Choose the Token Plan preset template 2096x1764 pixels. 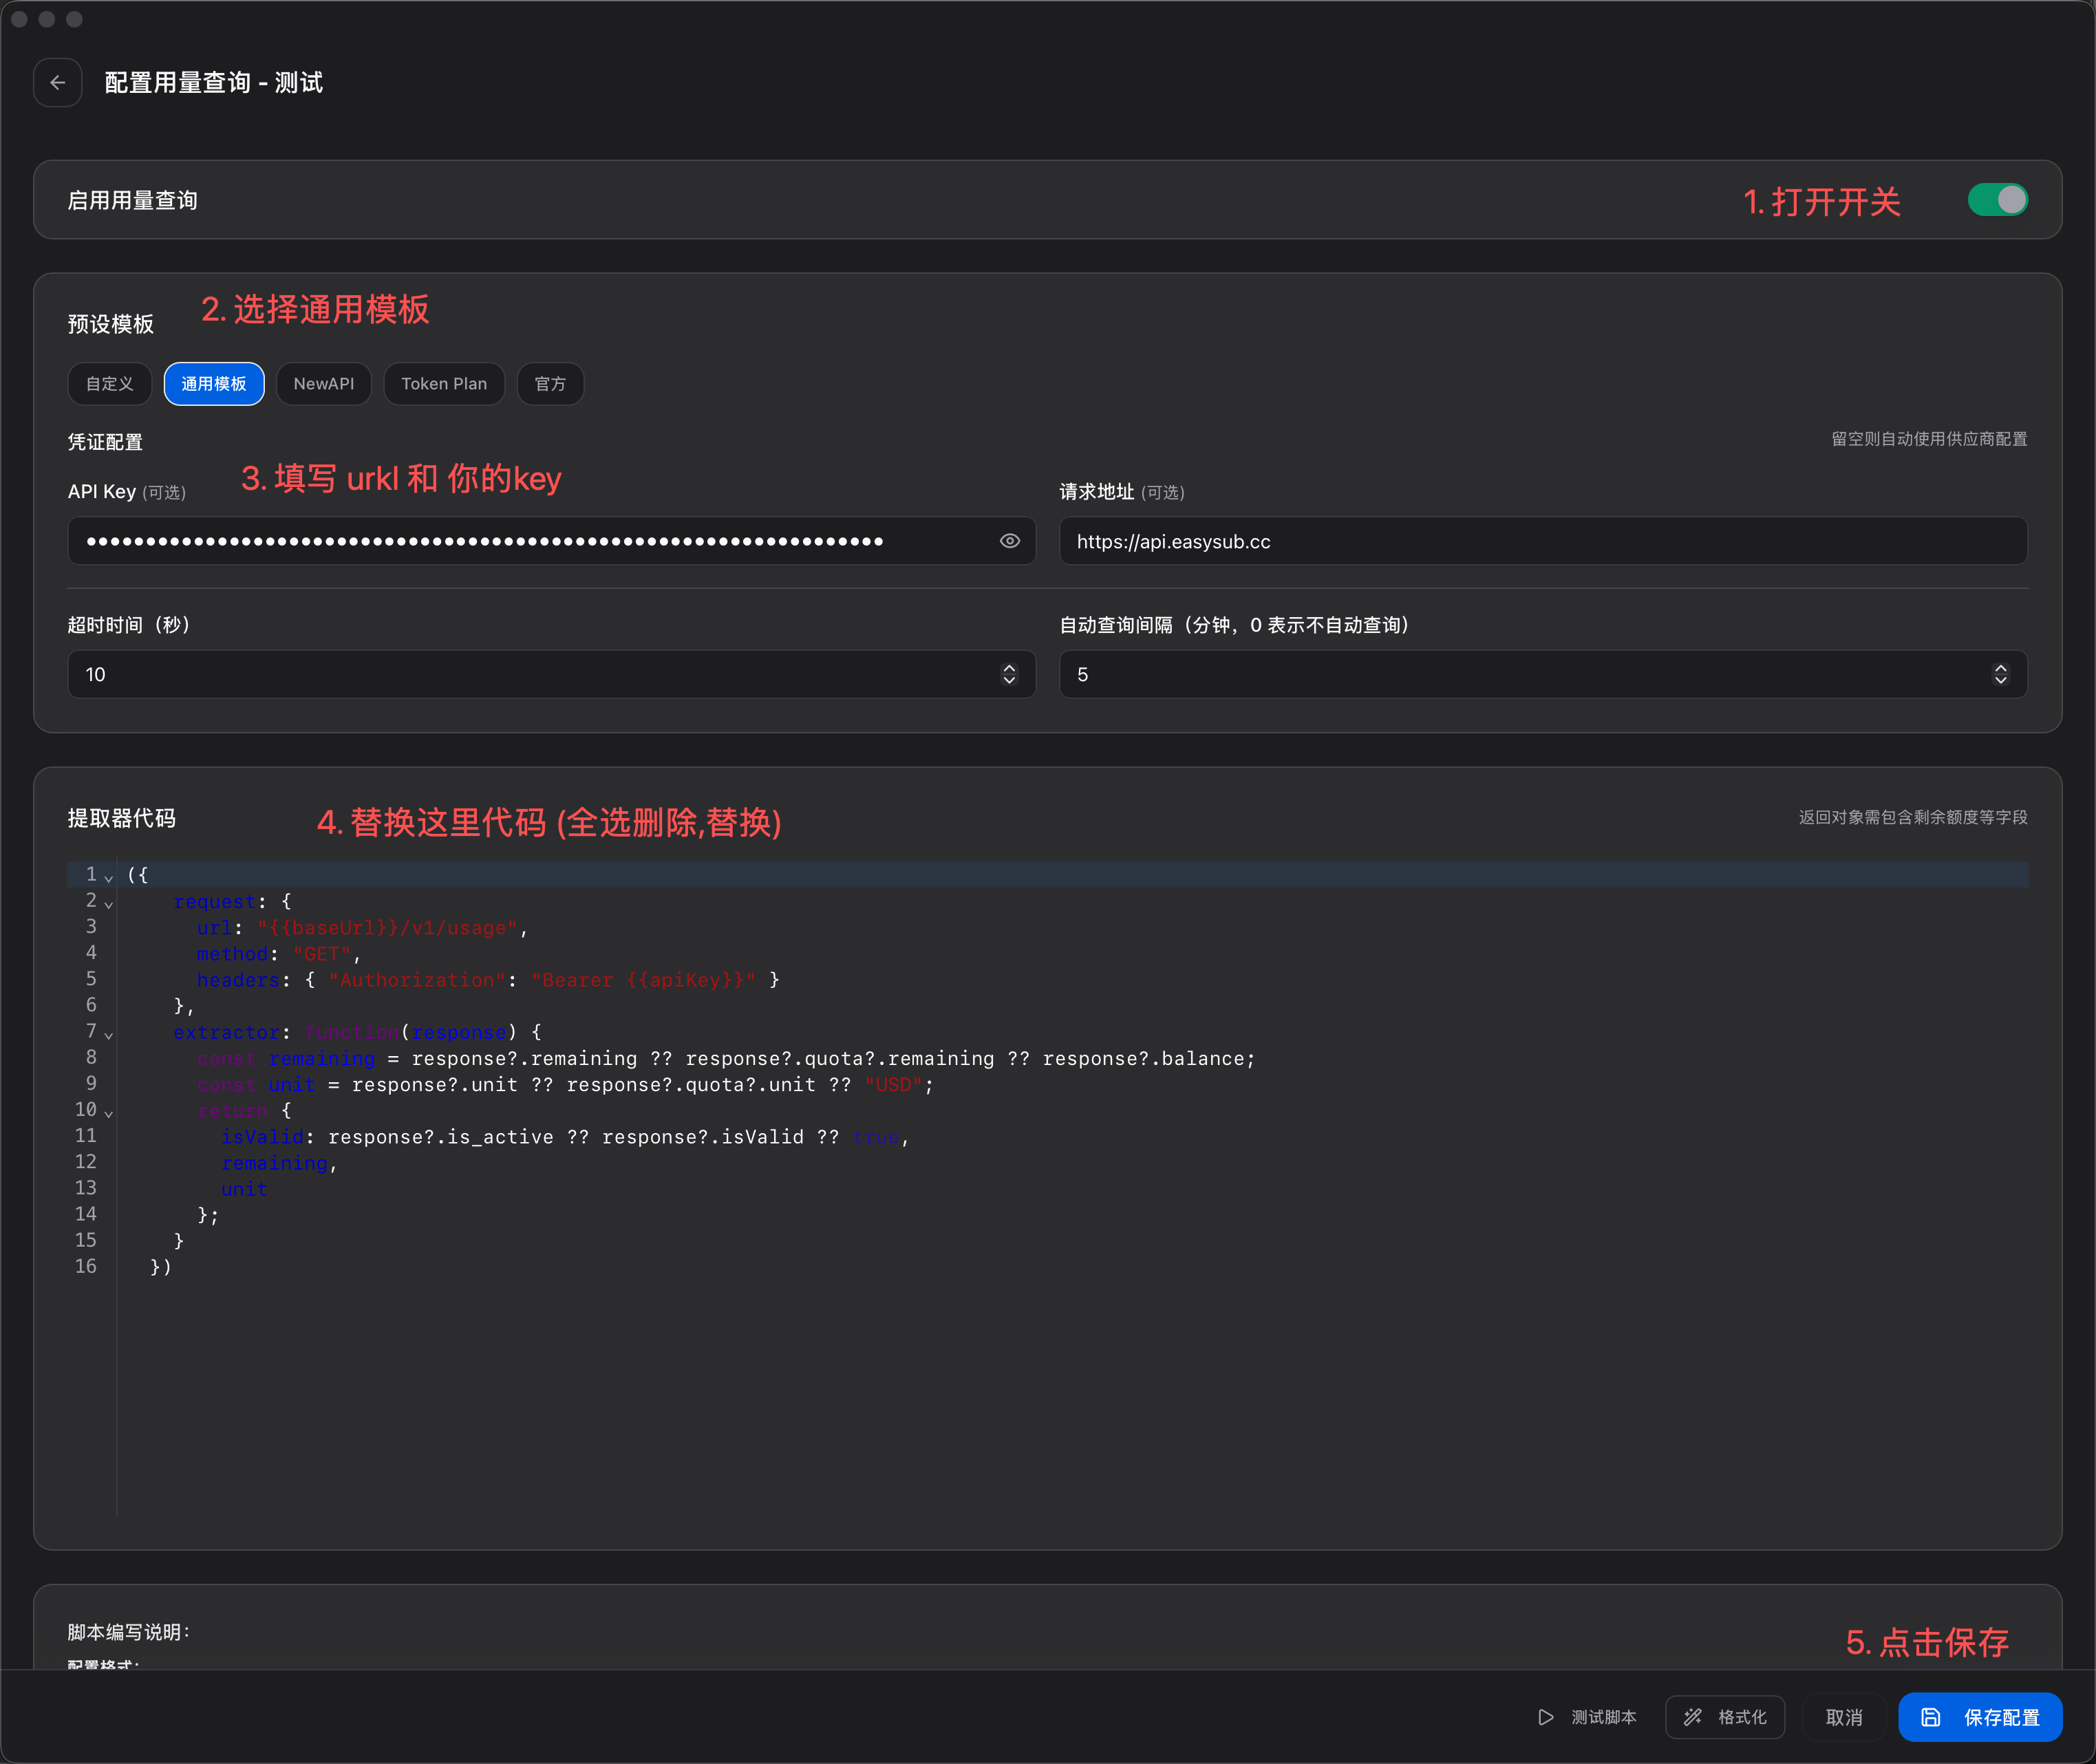(444, 384)
